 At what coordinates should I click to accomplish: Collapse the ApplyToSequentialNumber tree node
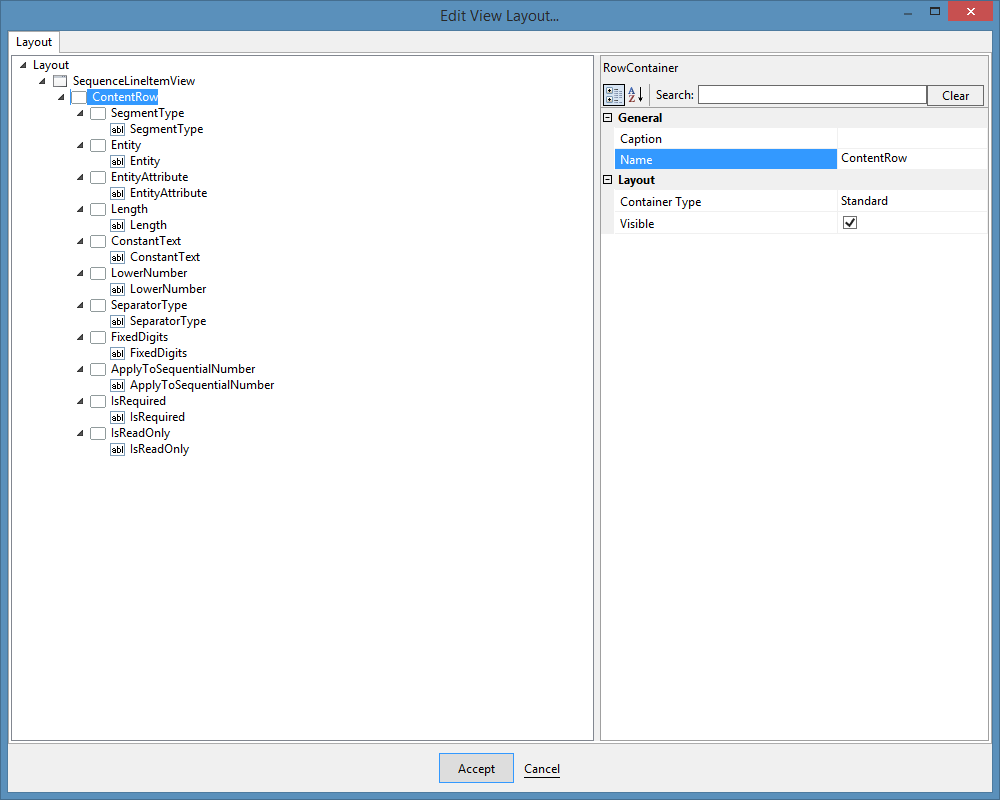coord(80,369)
